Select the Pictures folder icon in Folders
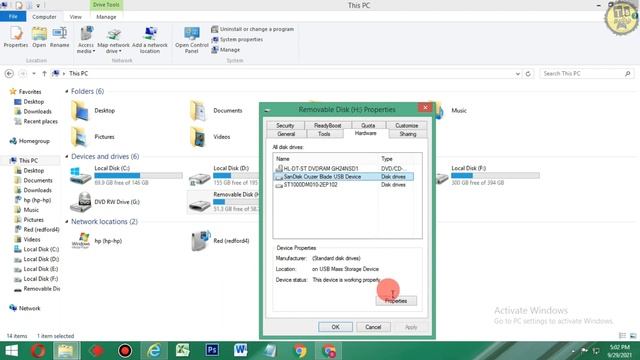 point(80,137)
